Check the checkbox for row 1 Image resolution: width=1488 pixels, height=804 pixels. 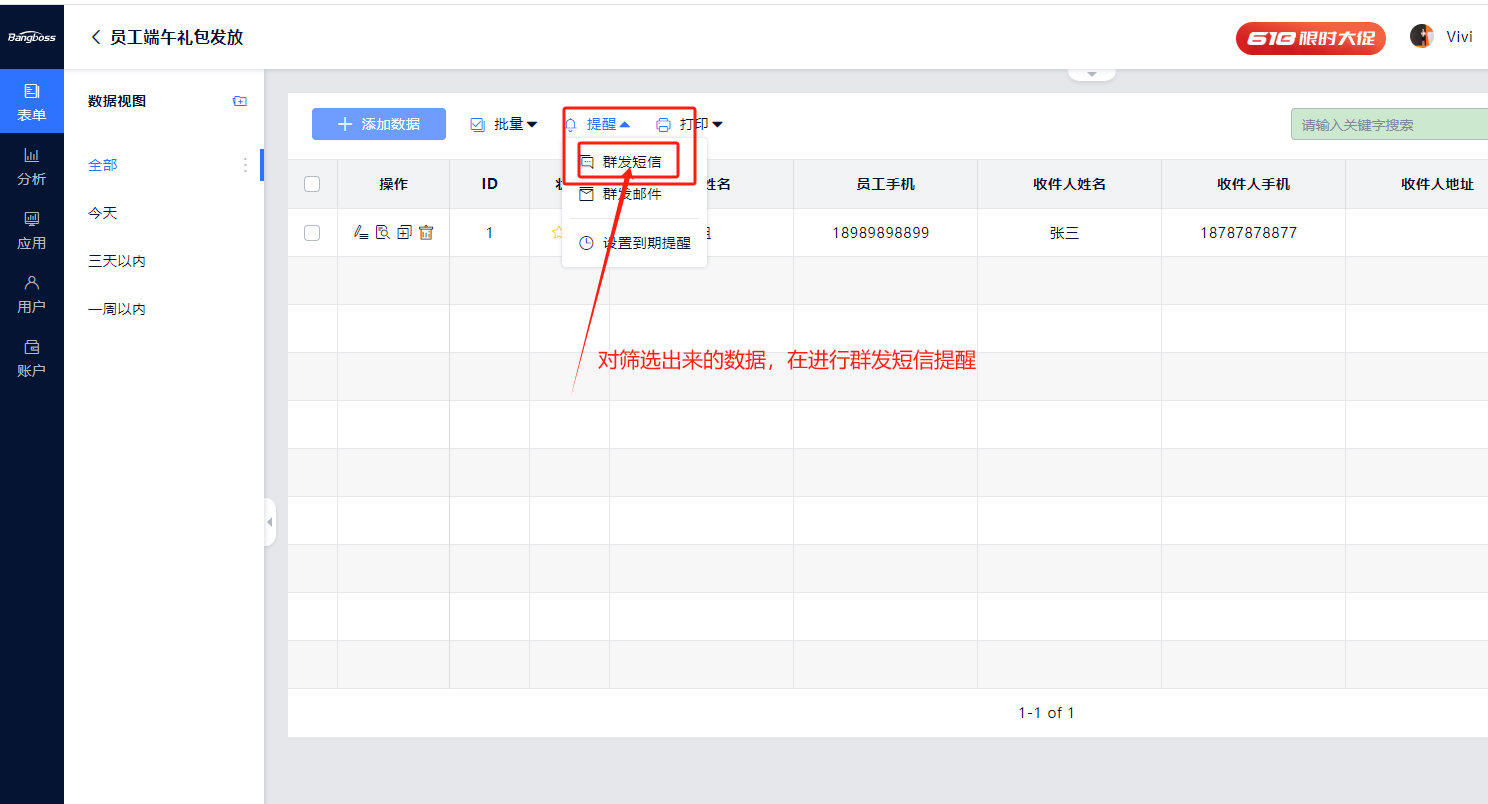pyautogui.click(x=312, y=233)
